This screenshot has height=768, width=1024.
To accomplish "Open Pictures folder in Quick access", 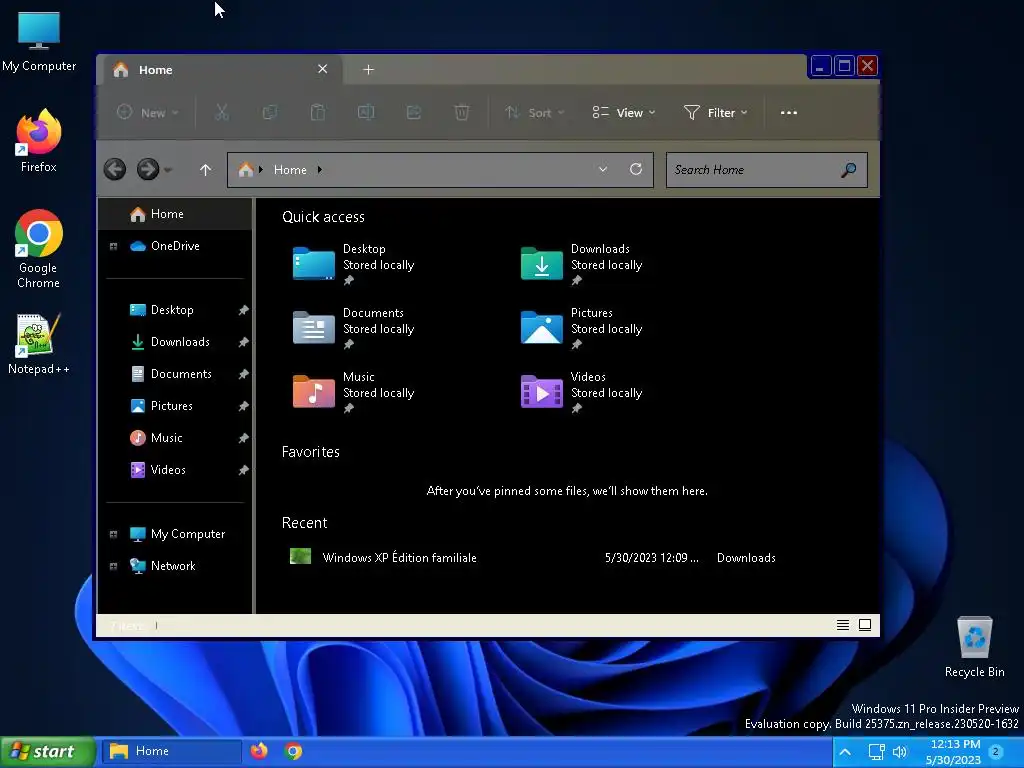I will pyautogui.click(x=581, y=328).
